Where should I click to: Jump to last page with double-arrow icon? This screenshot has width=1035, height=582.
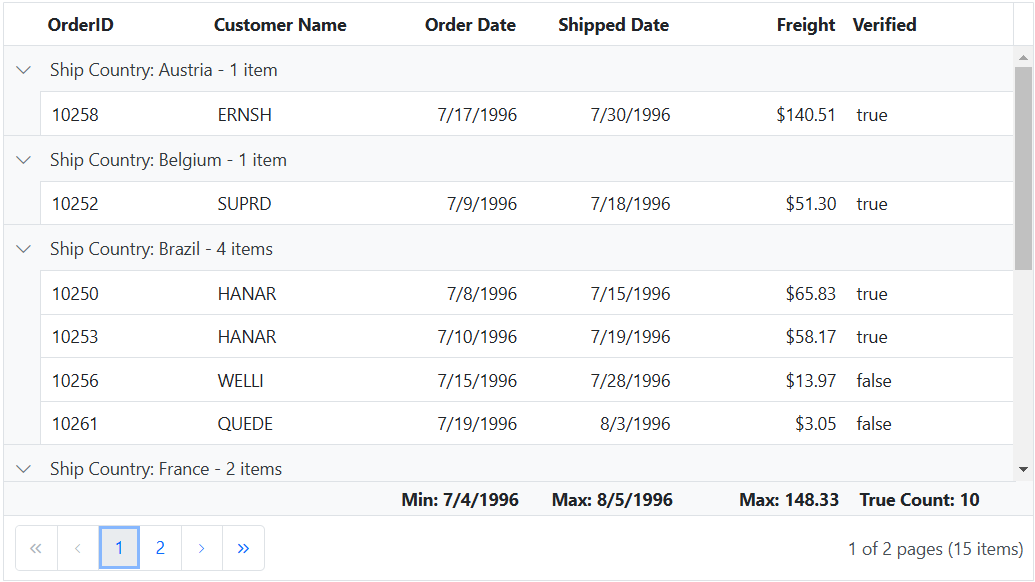(x=243, y=548)
